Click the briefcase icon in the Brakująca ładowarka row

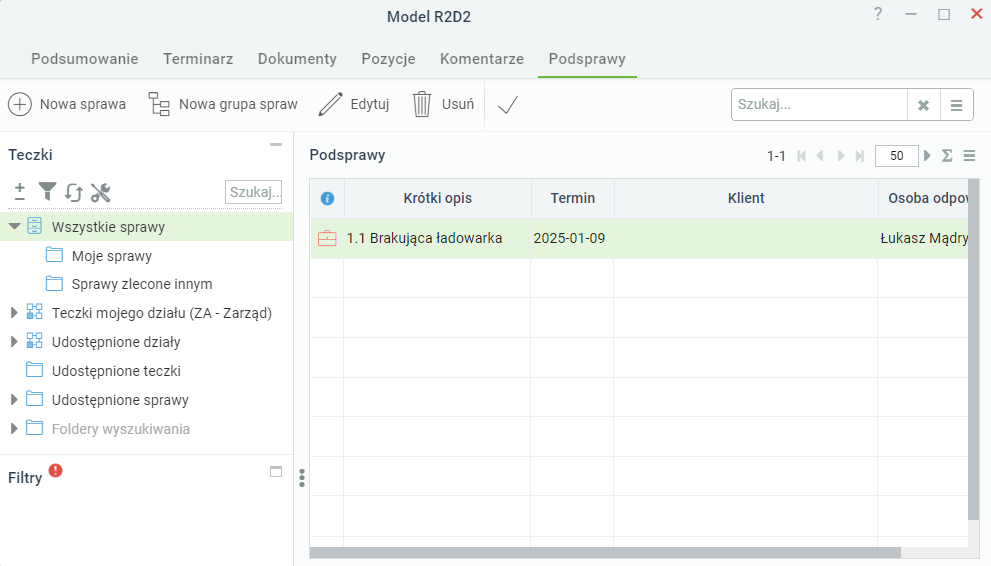[327, 238]
